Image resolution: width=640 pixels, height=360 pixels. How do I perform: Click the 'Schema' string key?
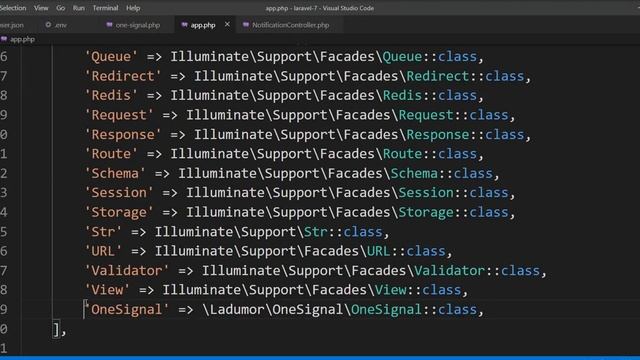tap(115, 173)
